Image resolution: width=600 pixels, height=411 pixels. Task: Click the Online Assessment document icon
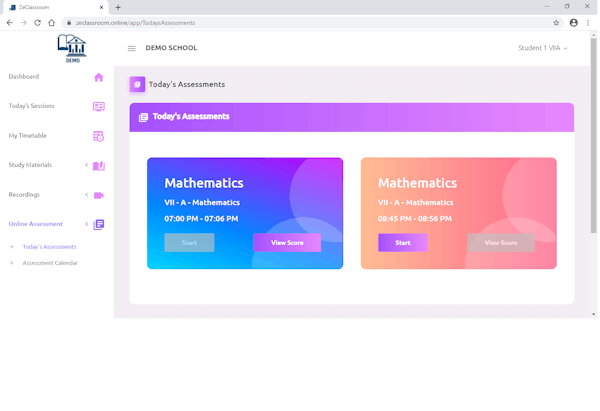(99, 225)
